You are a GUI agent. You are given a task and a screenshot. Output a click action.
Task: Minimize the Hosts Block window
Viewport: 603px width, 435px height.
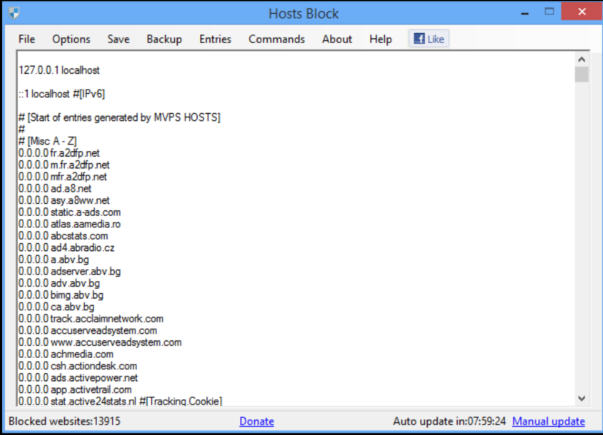525,13
